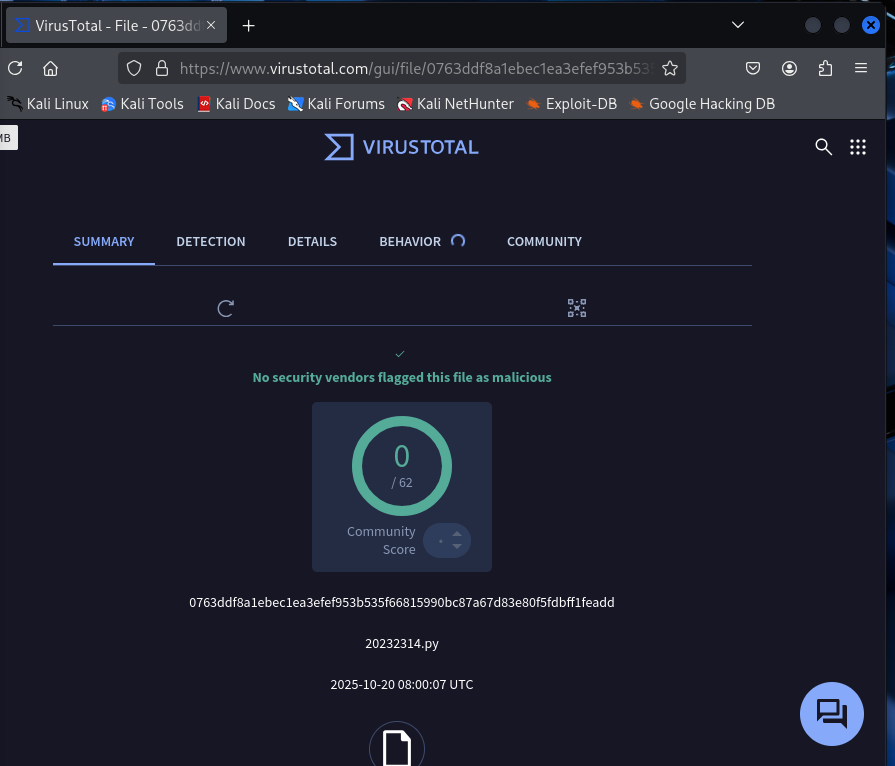The image size is (895, 766).
Task: Switch to the DETAILS tab
Action: tap(312, 241)
